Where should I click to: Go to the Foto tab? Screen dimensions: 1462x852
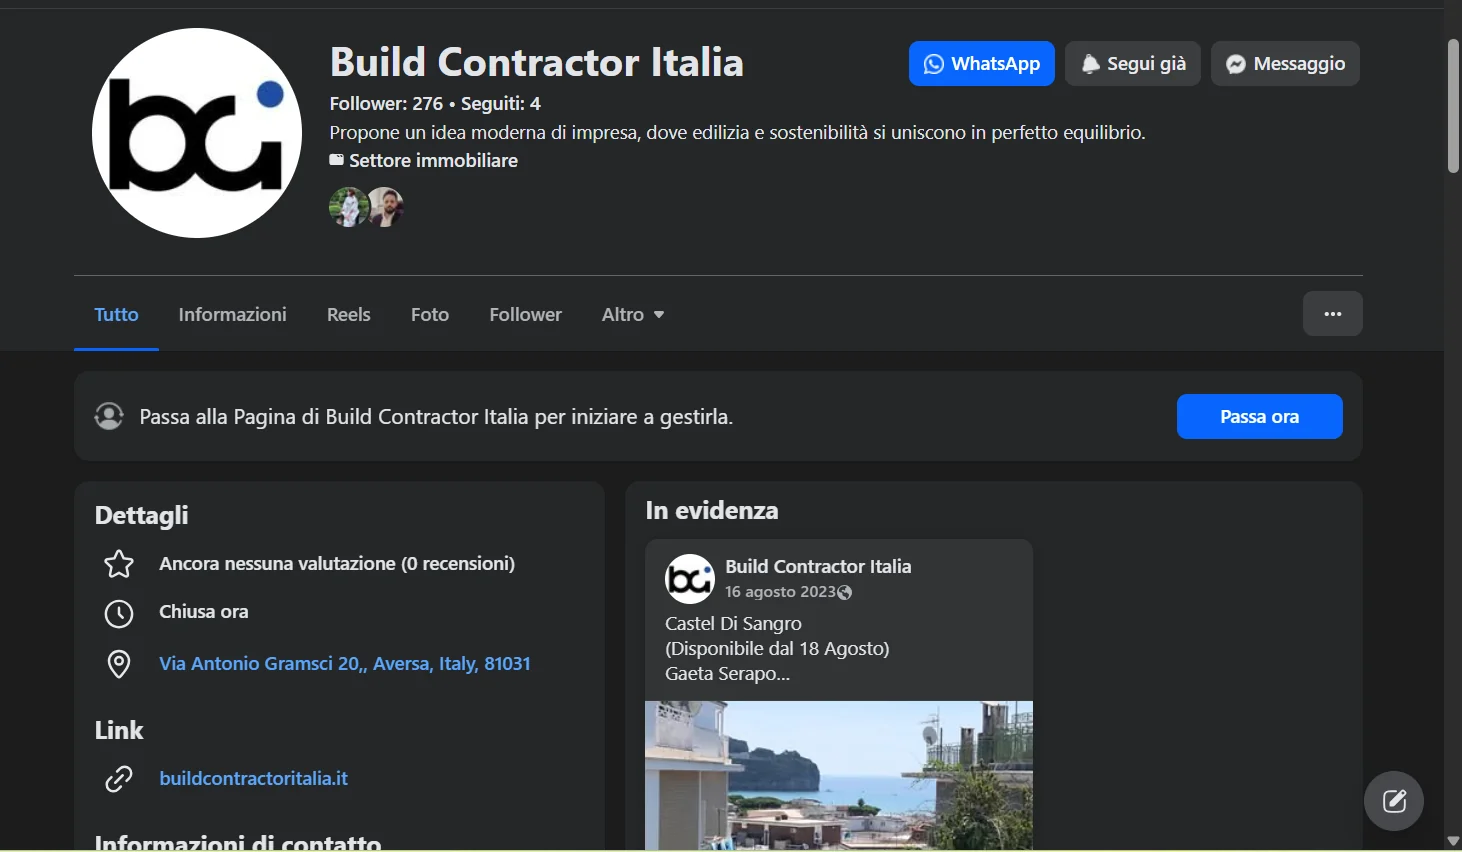point(430,314)
